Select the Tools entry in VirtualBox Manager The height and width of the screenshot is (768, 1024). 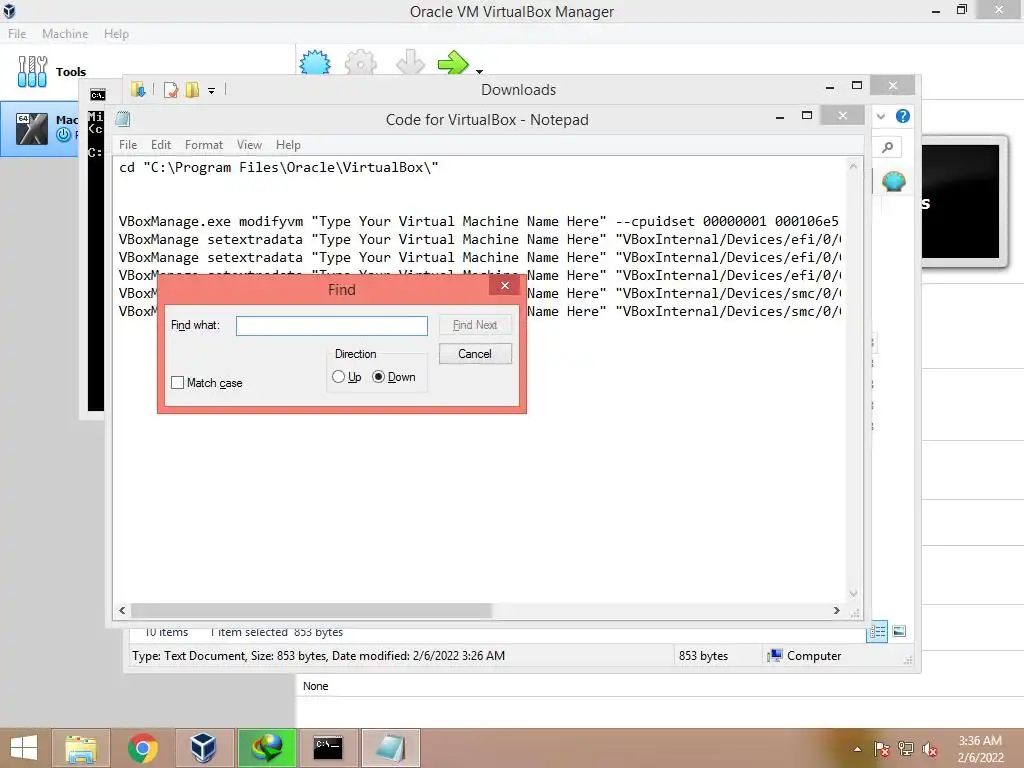pyautogui.click(x=52, y=71)
